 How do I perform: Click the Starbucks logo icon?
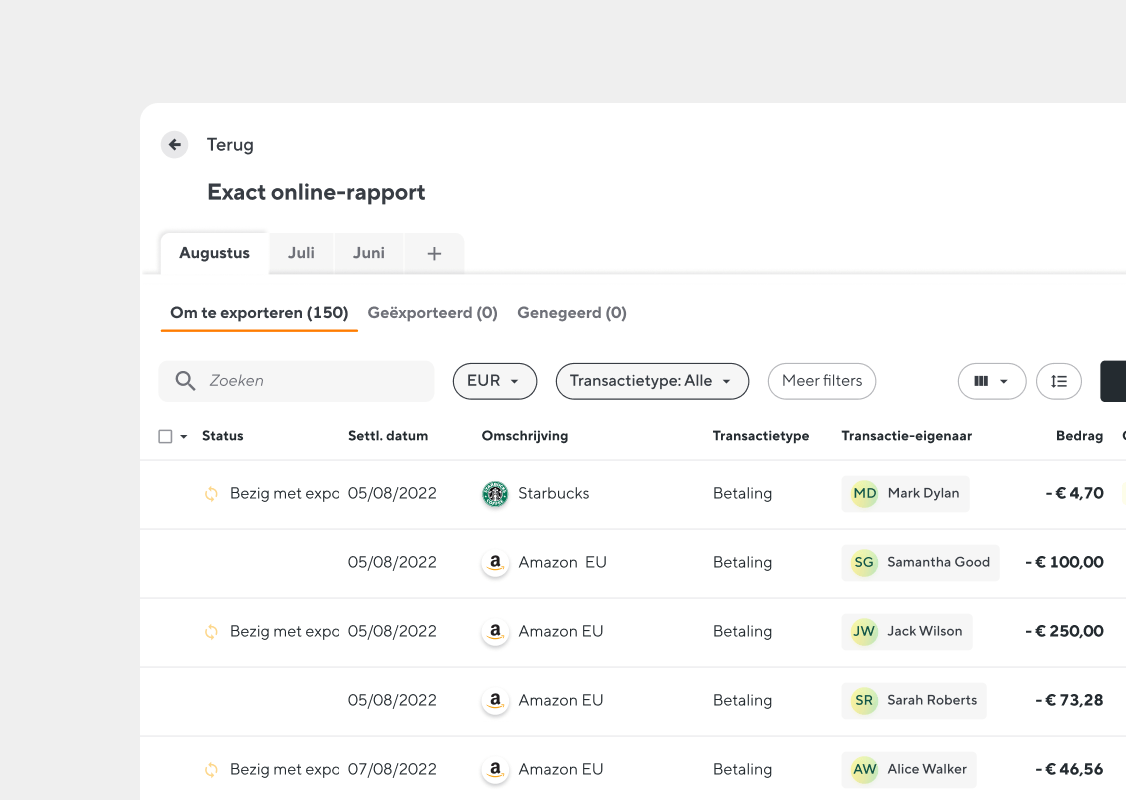point(495,494)
